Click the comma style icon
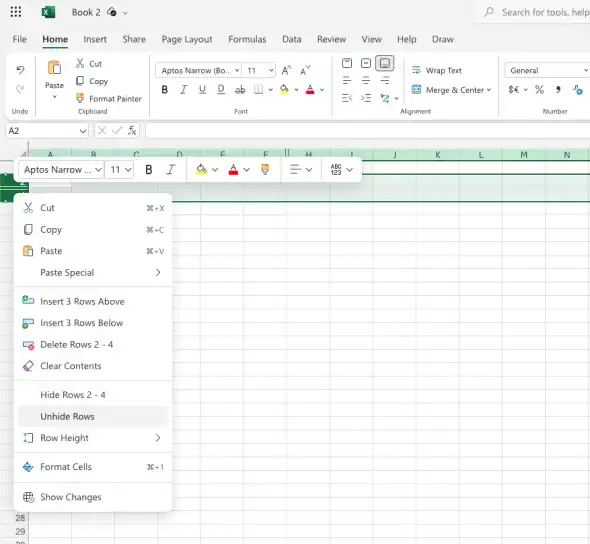The image size is (590, 544). (x=558, y=90)
